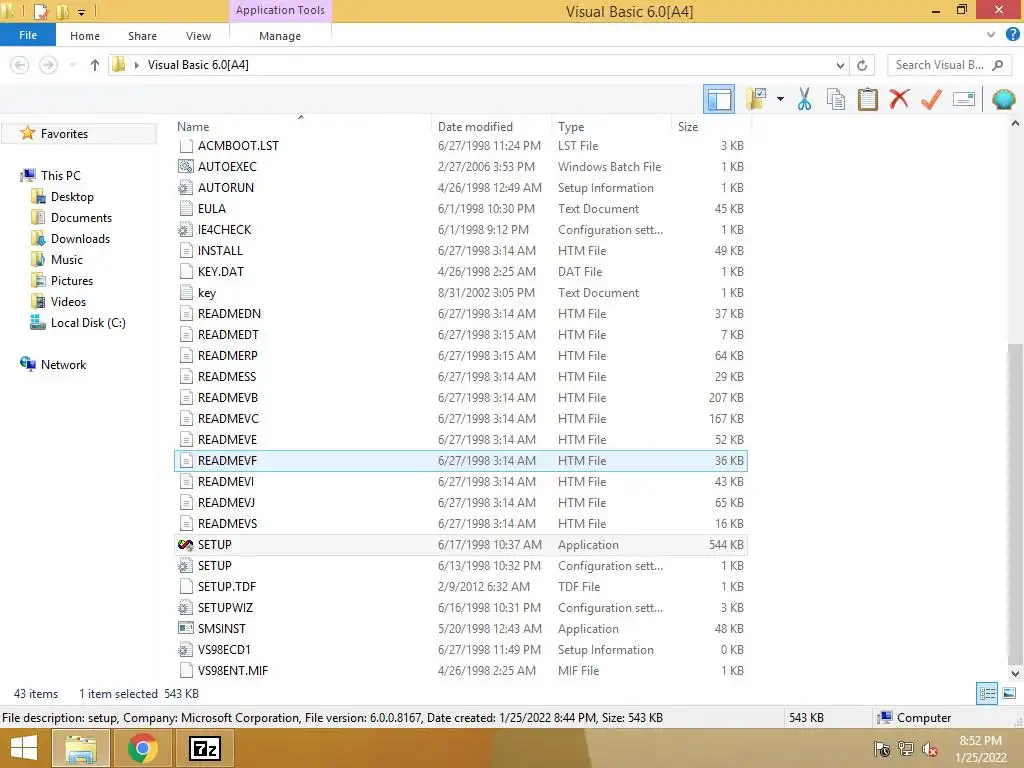Open the Help question mark icon
Image resolution: width=1024 pixels, height=768 pixels.
1012,35
